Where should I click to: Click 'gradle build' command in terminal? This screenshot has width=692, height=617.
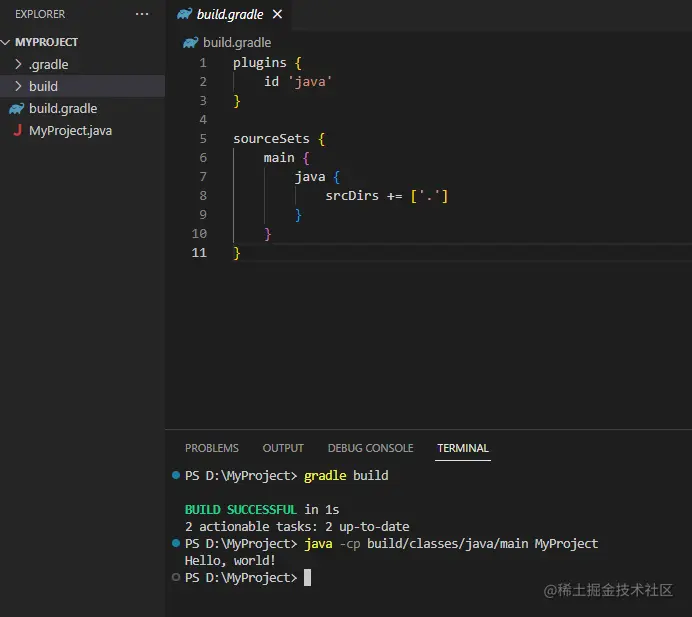click(346, 475)
